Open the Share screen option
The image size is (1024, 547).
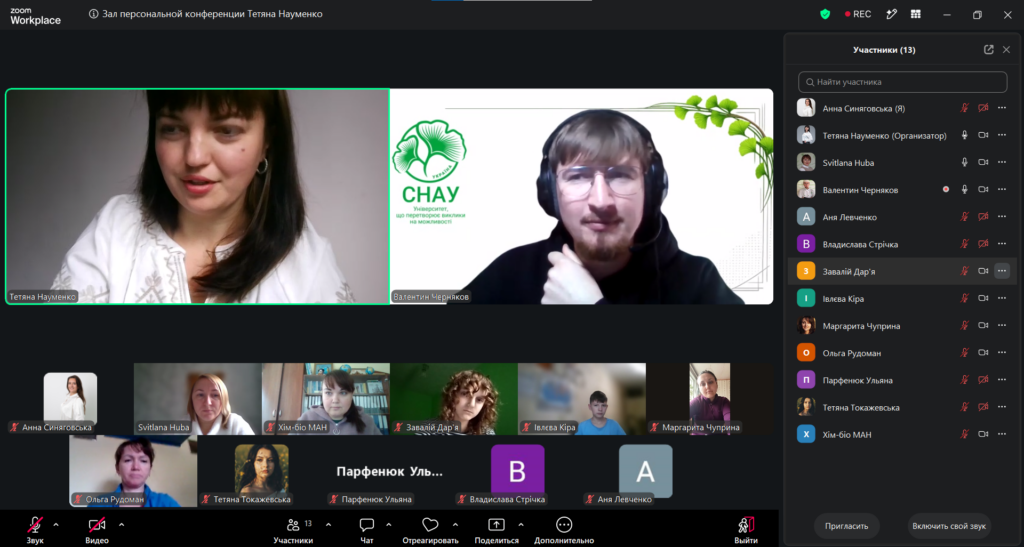tap(496, 530)
